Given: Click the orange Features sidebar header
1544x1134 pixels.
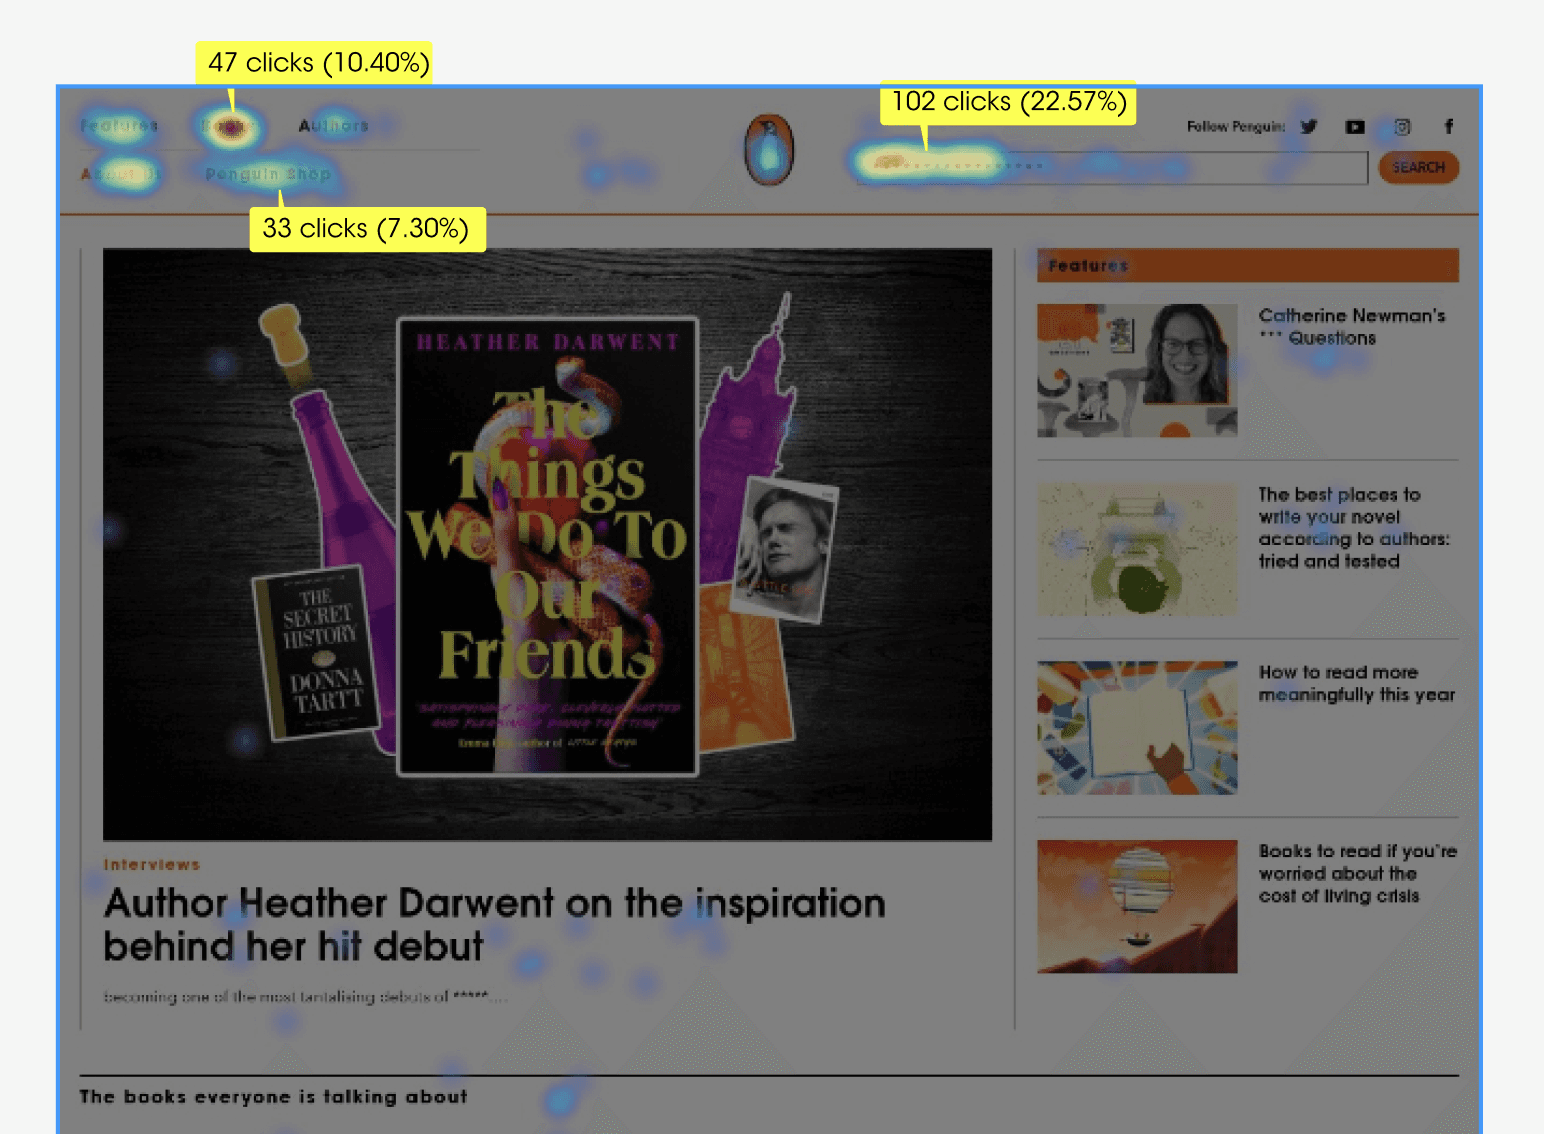Looking at the screenshot, I should coord(1248,265).
